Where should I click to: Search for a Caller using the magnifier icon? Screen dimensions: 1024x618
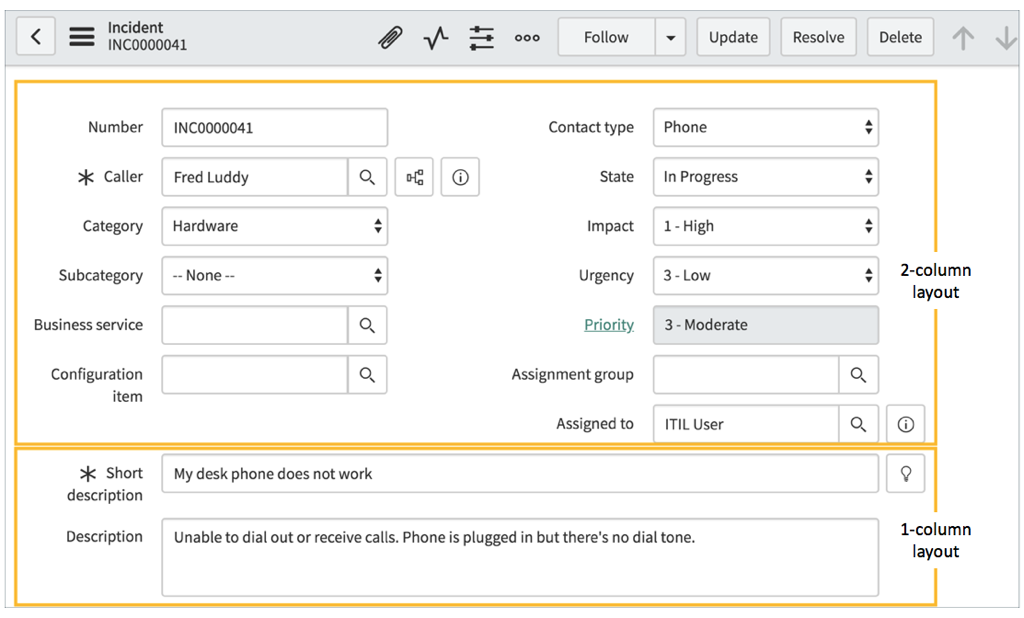click(367, 176)
